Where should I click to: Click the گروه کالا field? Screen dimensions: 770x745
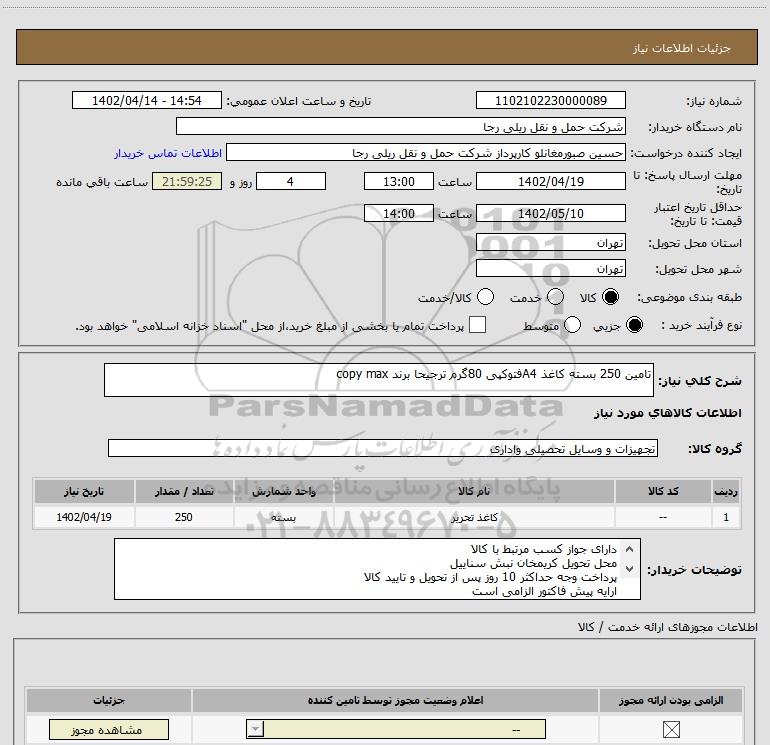pos(383,448)
